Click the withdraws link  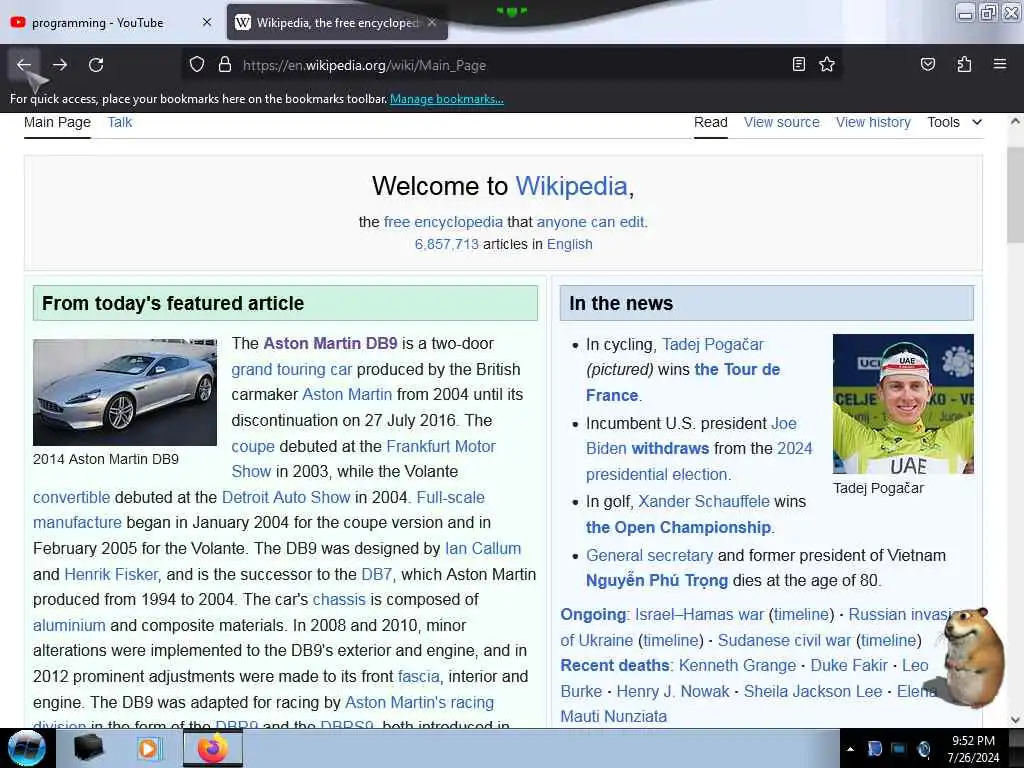click(x=670, y=449)
